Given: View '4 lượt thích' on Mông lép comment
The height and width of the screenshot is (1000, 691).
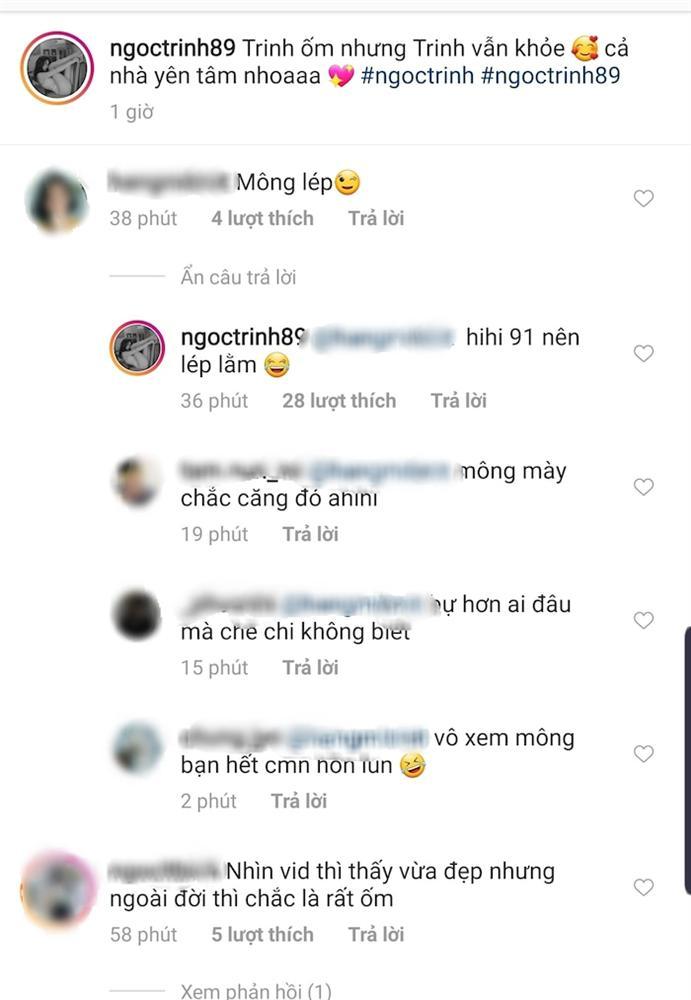Looking at the screenshot, I should tap(262, 218).
